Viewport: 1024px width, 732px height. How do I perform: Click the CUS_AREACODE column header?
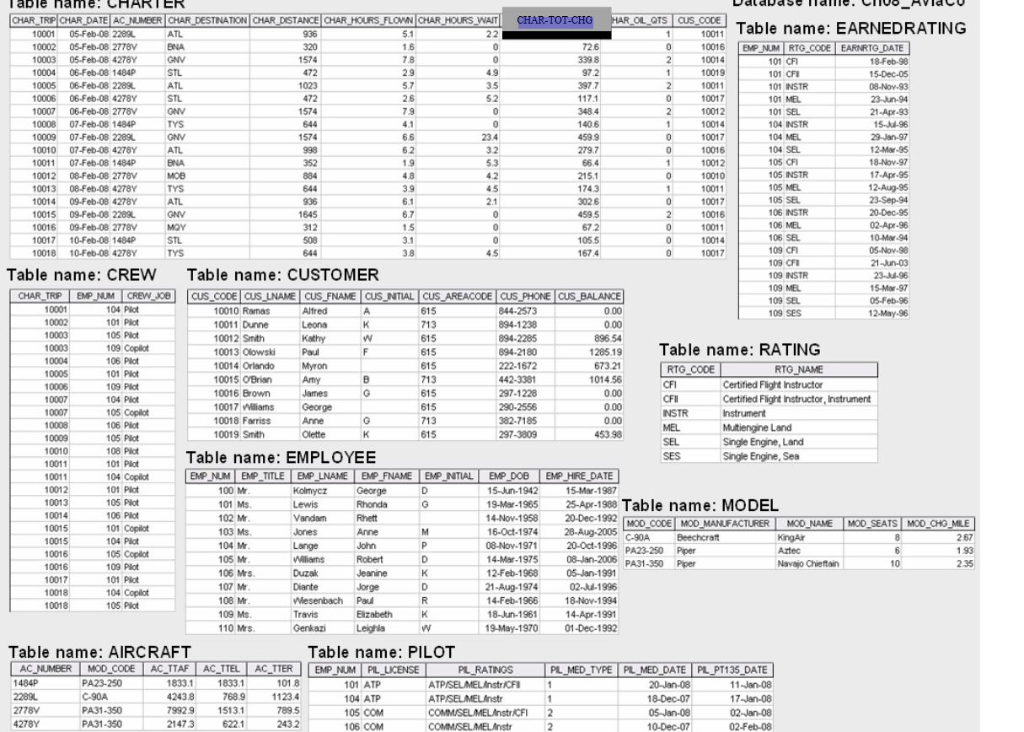point(457,296)
